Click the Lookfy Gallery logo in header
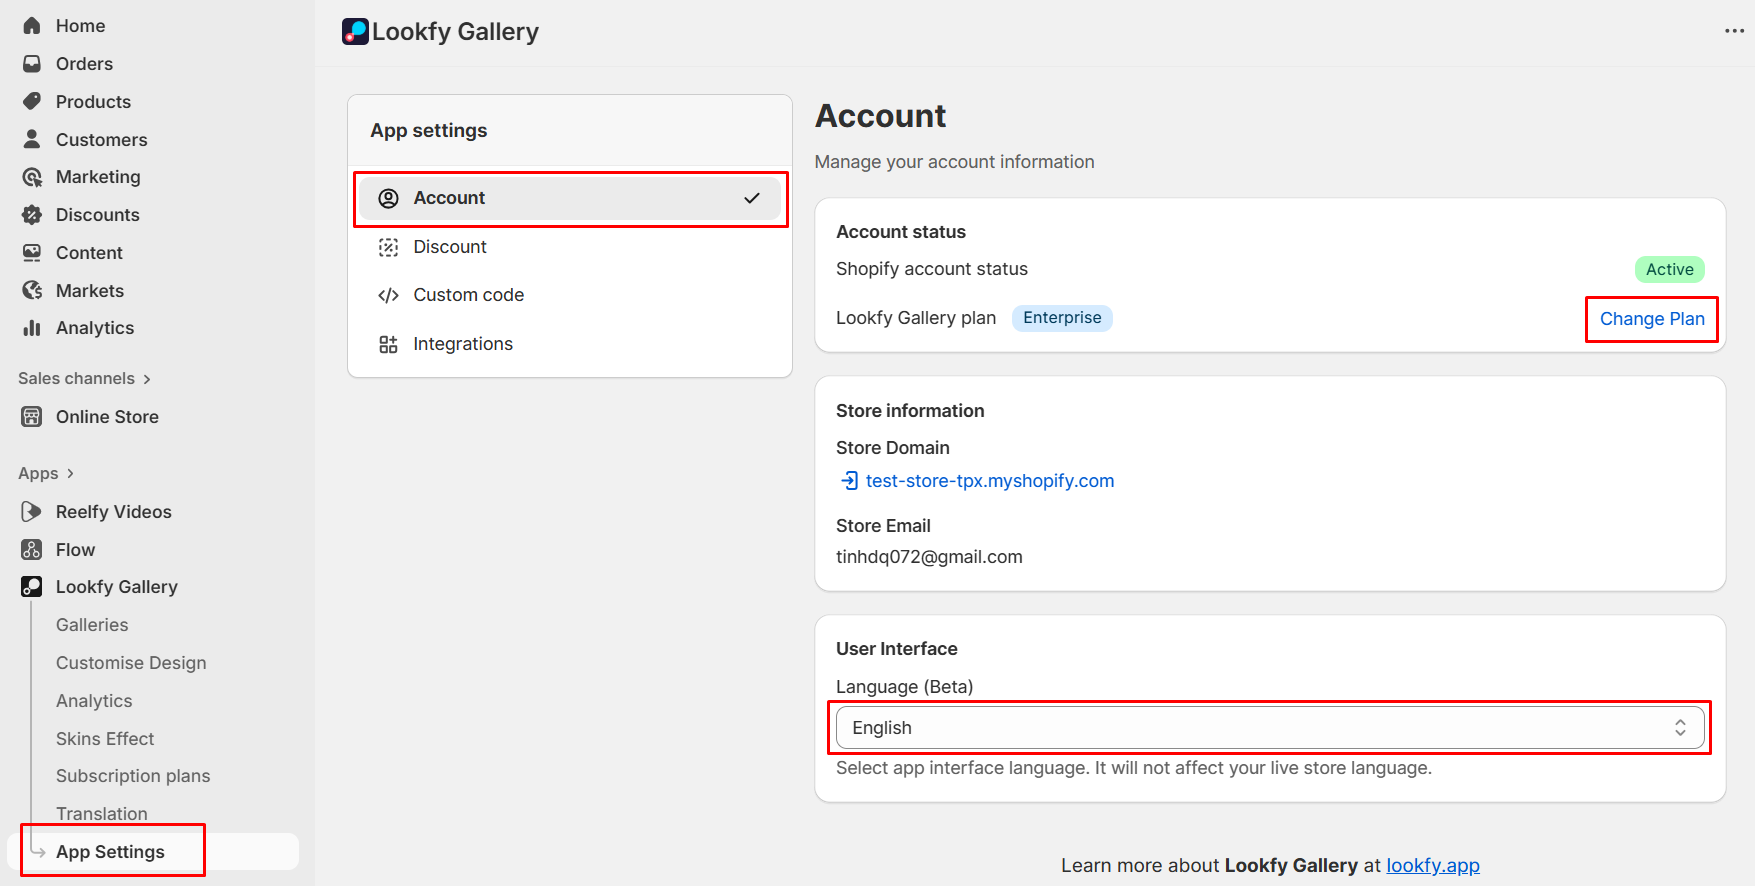1755x886 pixels. (x=355, y=32)
